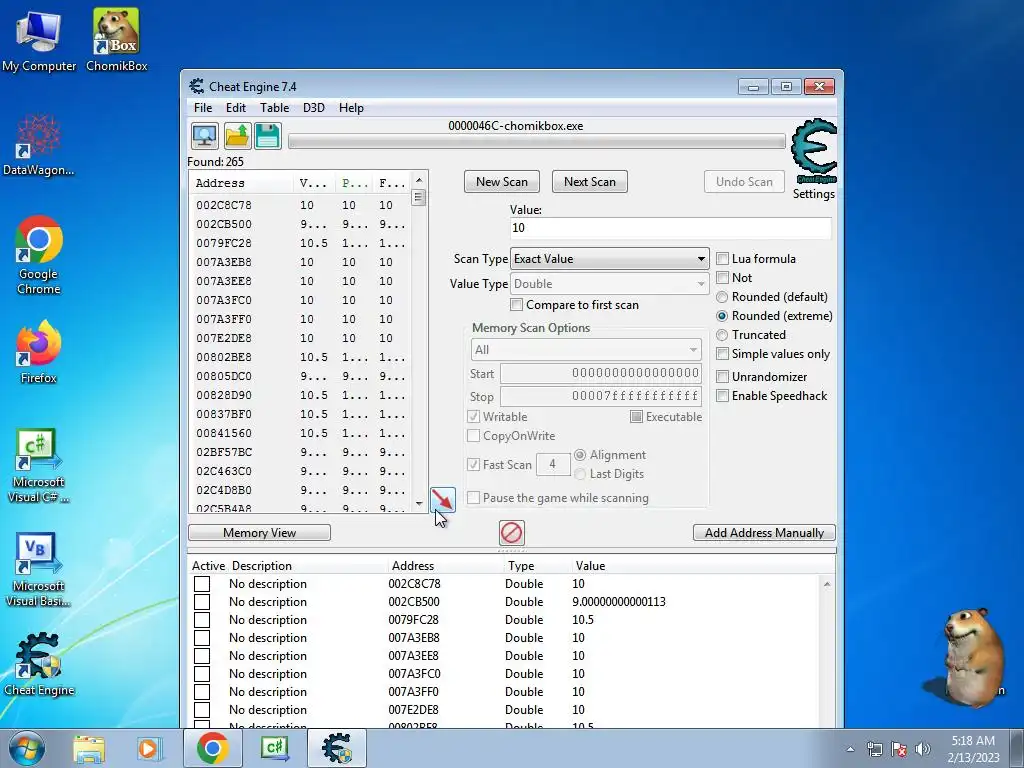Image resolution: width=1024 pixels, height=768 pixels.
Task: Open the Value Type Double dropdown
Action: (609, 283)
